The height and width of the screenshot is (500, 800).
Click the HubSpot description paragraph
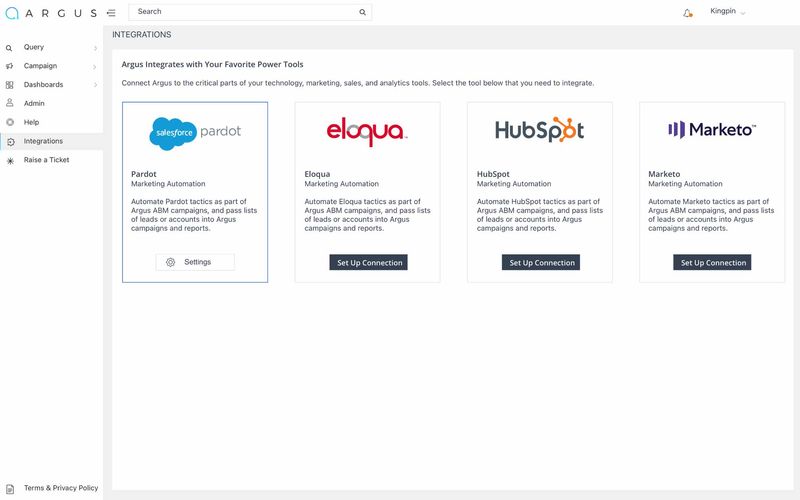[540, 215]
